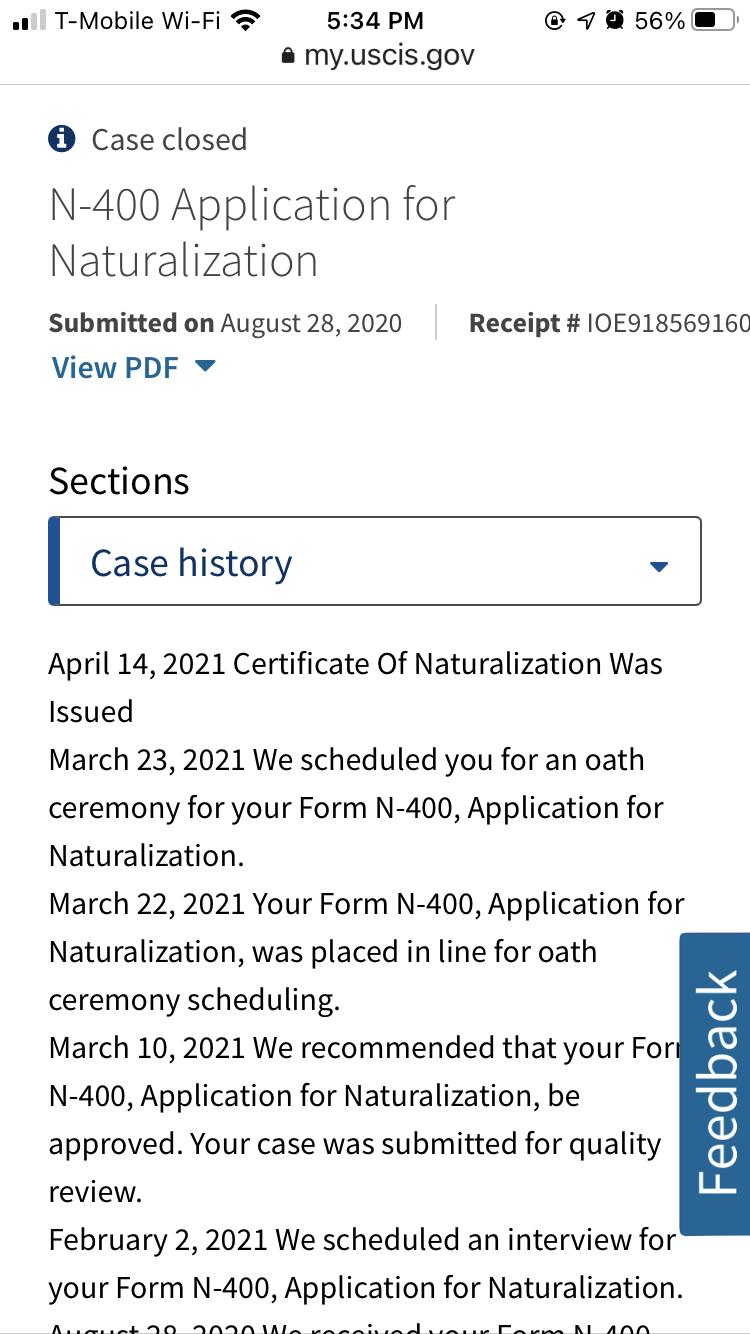Tap the March 23, 2021 oath ceremony entry
750x1334 pixels.
click(356, 808)
